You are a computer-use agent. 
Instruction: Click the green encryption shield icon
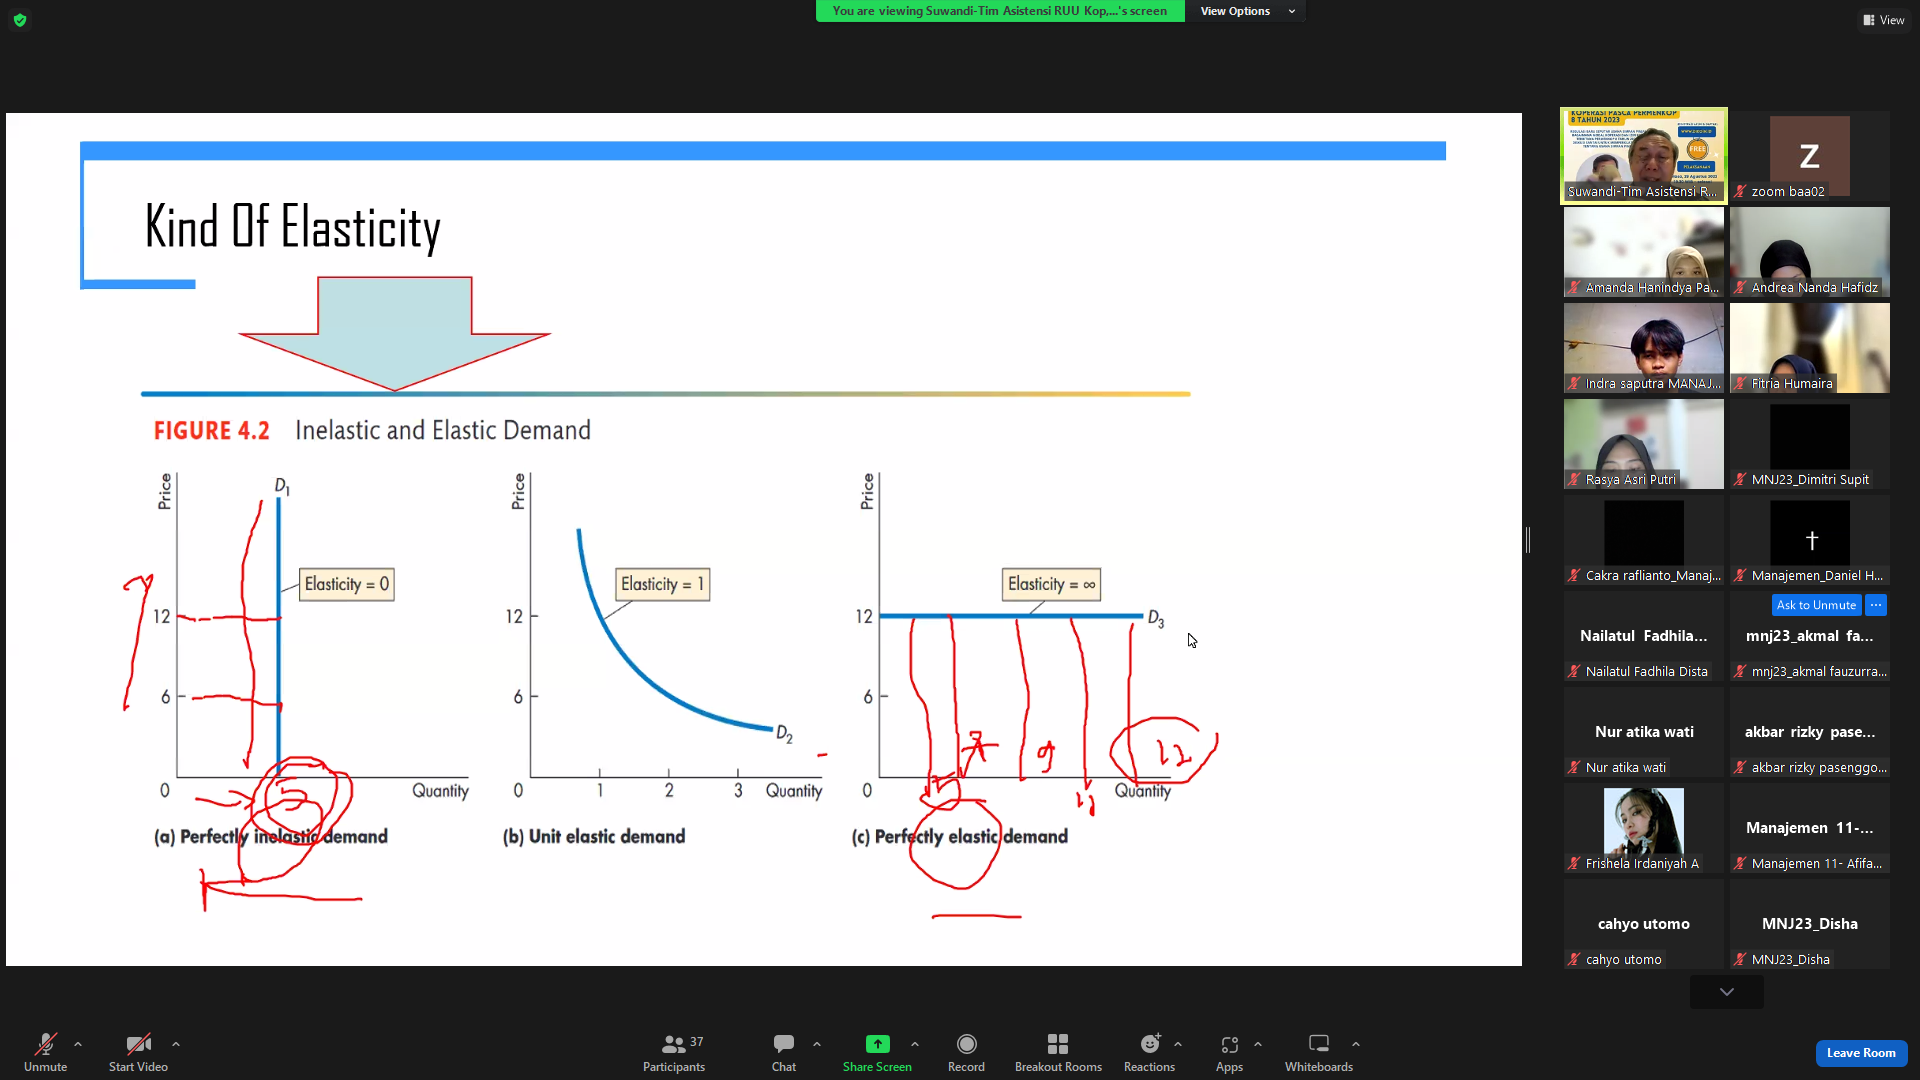[x=20, y=20]
